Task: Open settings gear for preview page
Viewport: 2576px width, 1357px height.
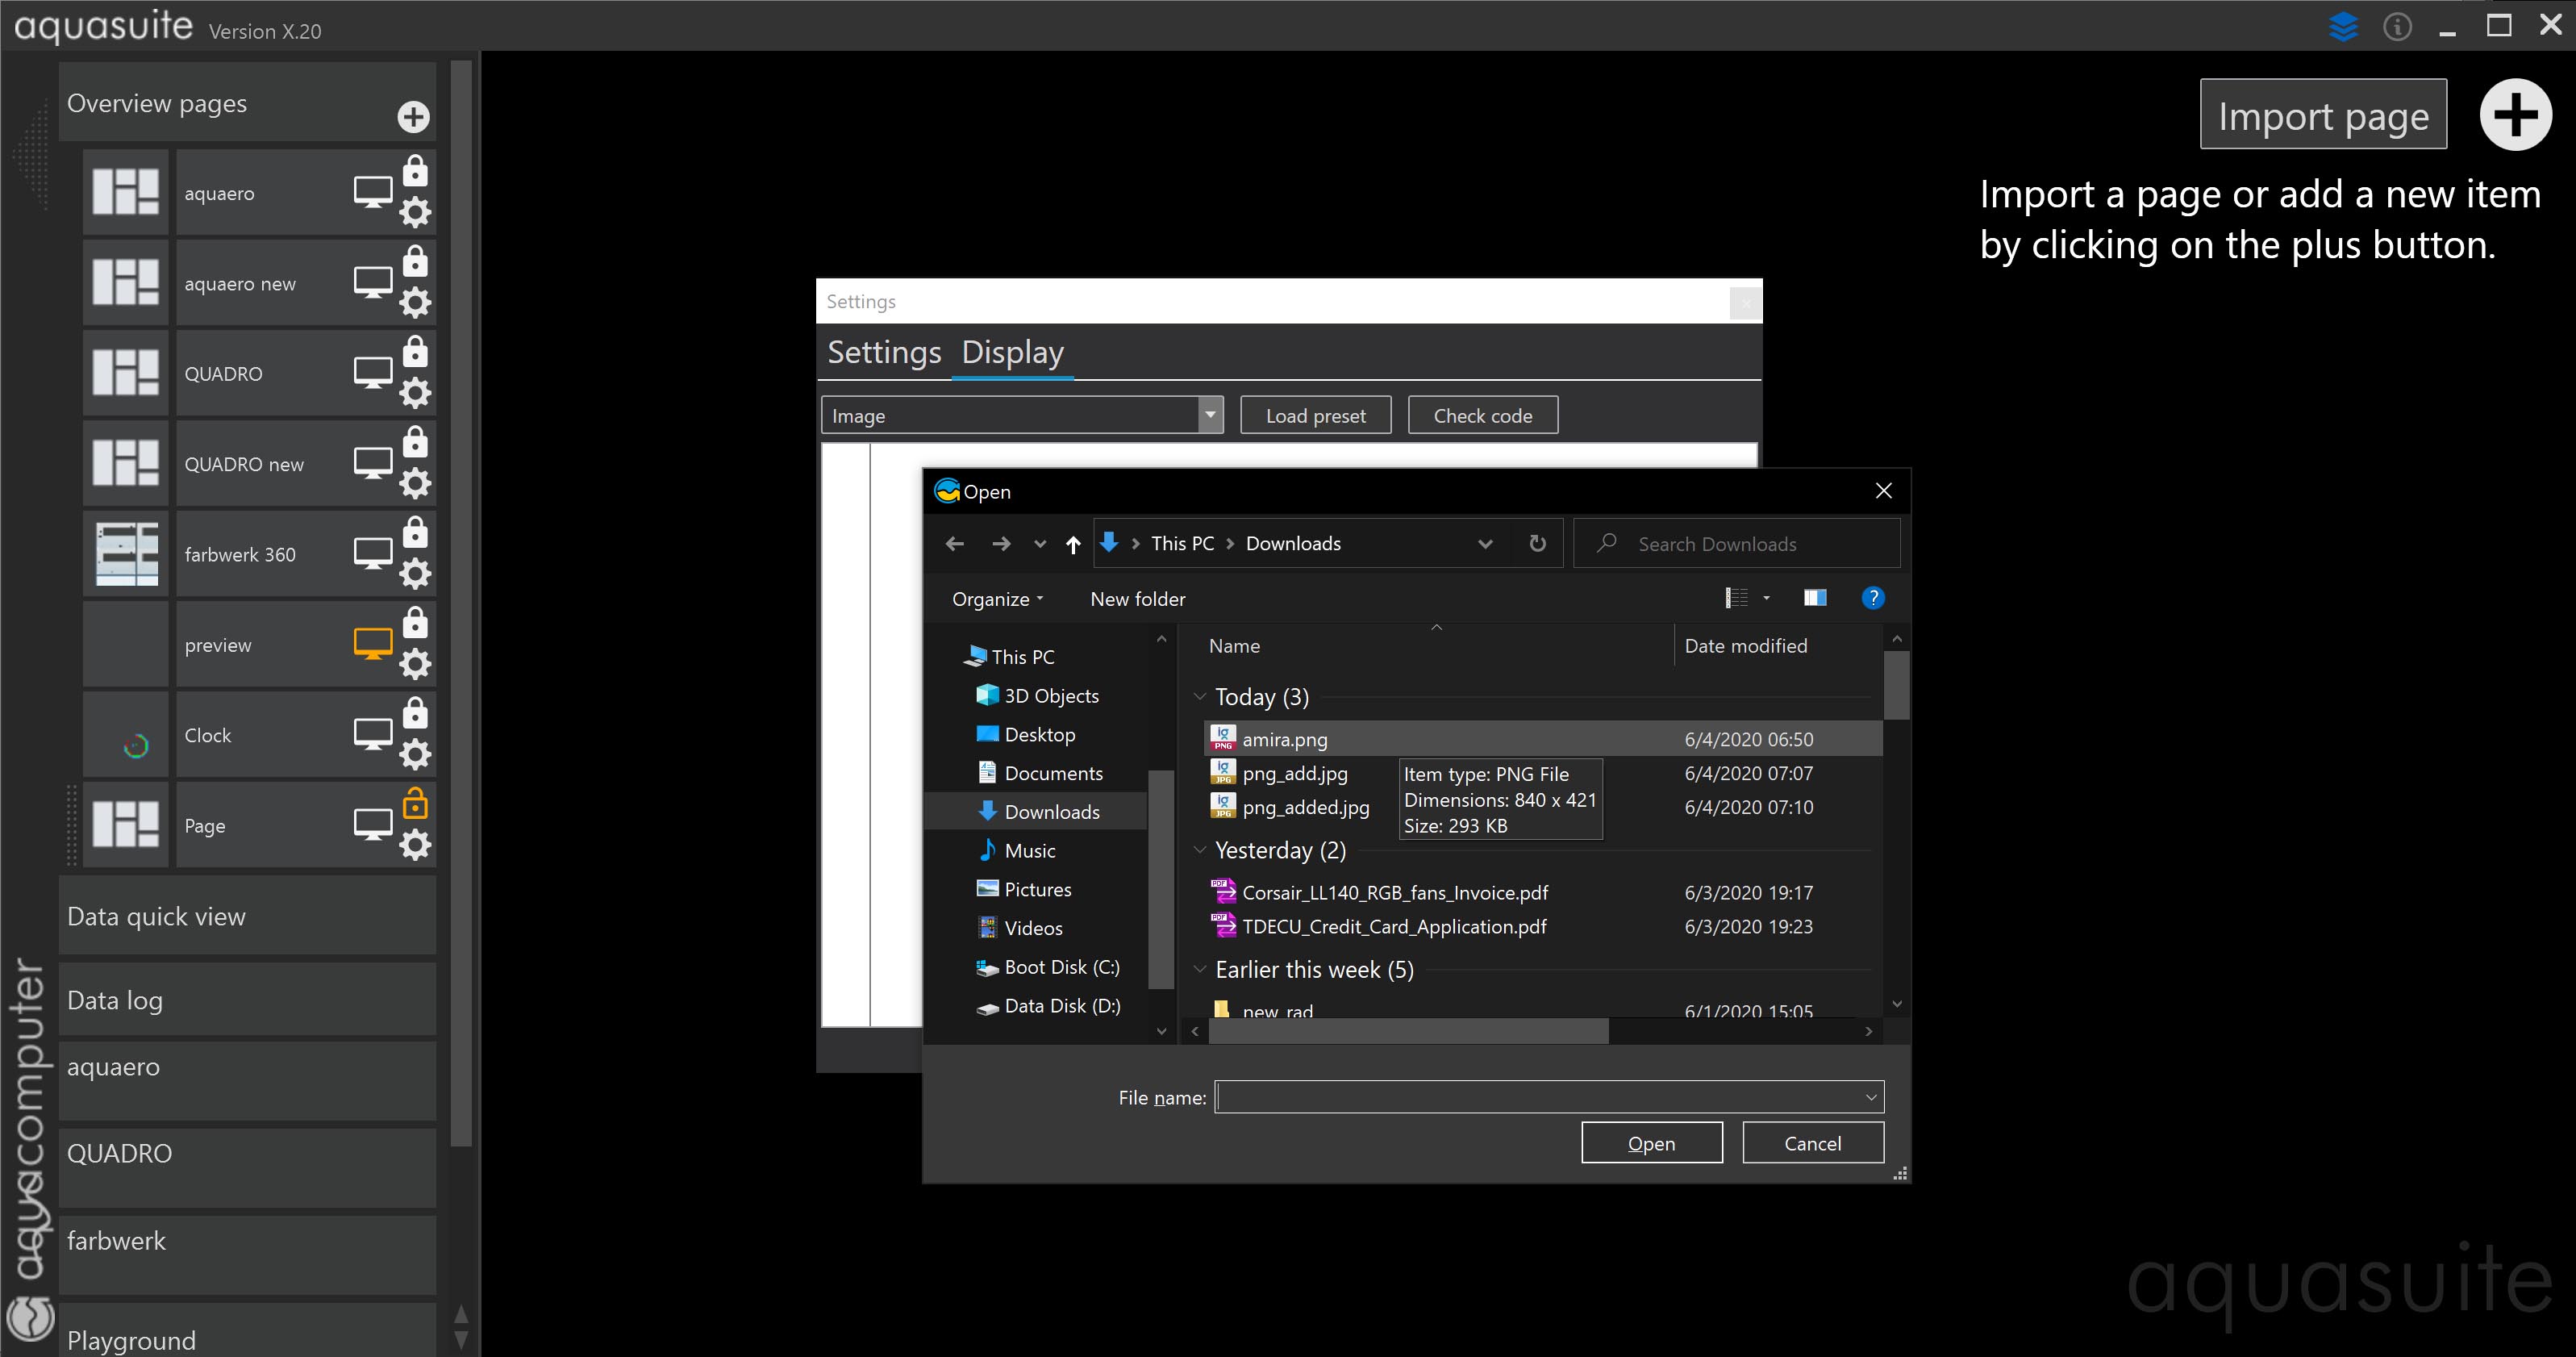Action: pyautogui.click(x=415, y=664)
